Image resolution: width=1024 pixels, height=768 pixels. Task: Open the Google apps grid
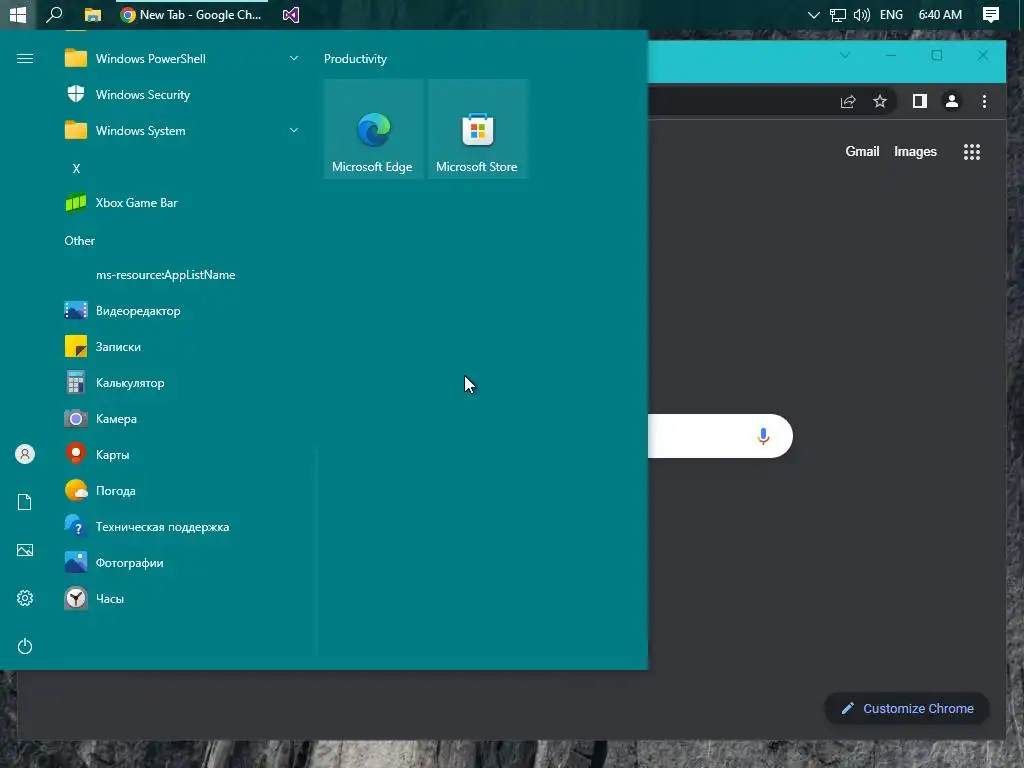[x=972, y=152]
